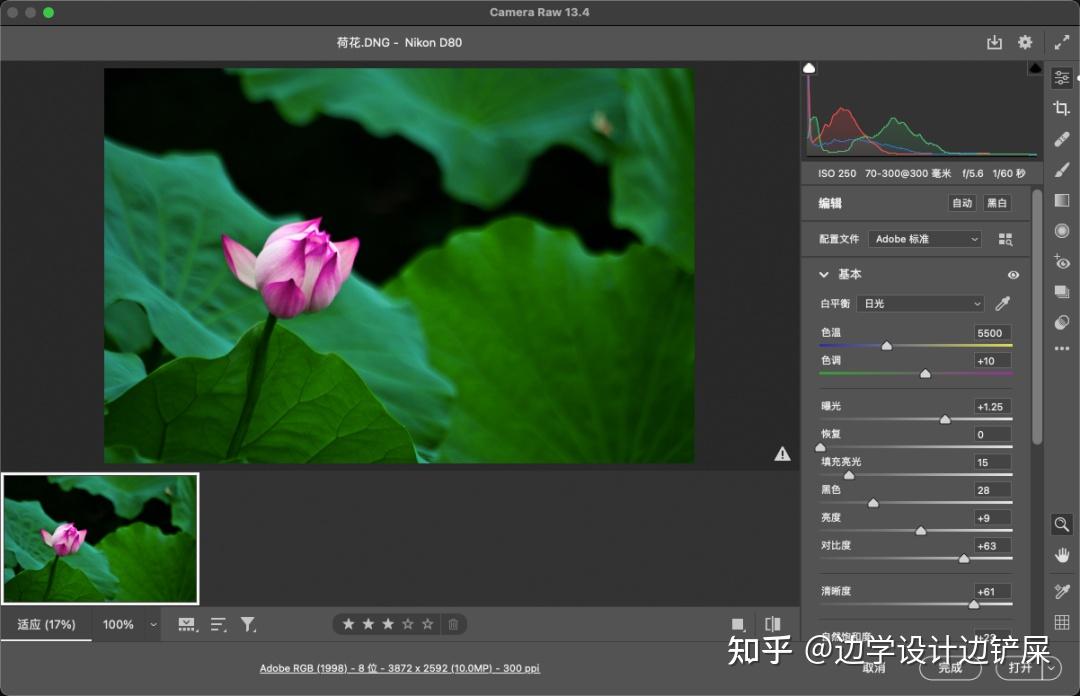Open the Red Eye Removal tool

point(1061,262)
